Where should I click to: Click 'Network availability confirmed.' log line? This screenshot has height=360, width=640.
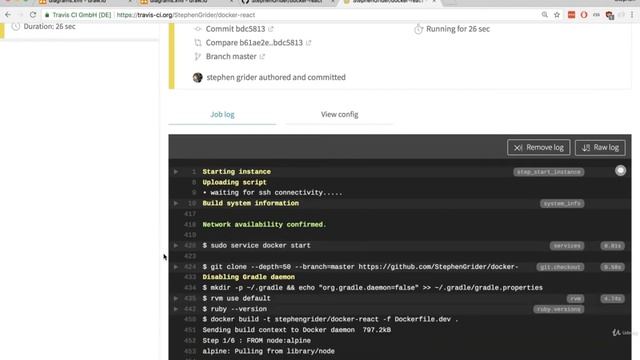click(x=264, y=224)
